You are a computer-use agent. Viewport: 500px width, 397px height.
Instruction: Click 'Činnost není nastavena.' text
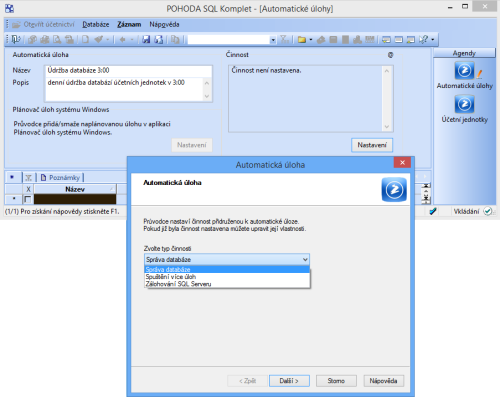tap(266, 70)
